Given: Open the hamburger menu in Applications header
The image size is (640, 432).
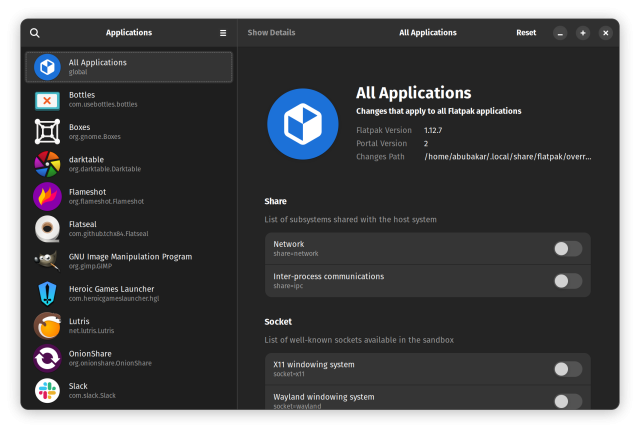Looking at the screenshot, I should pyautogui.click(x=223, y=33).
